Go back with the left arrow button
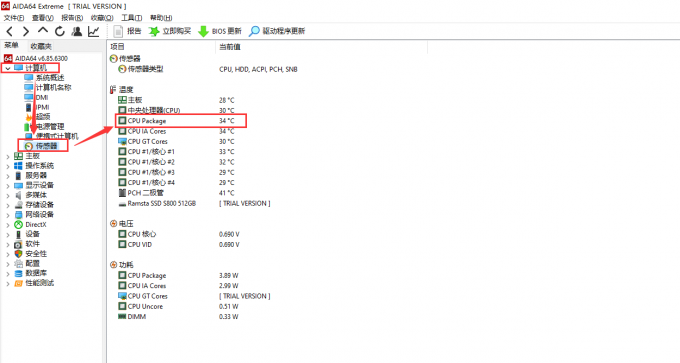The height and width of the screenshot is (363, 680). pyautogui.click(x=10, y=31)
